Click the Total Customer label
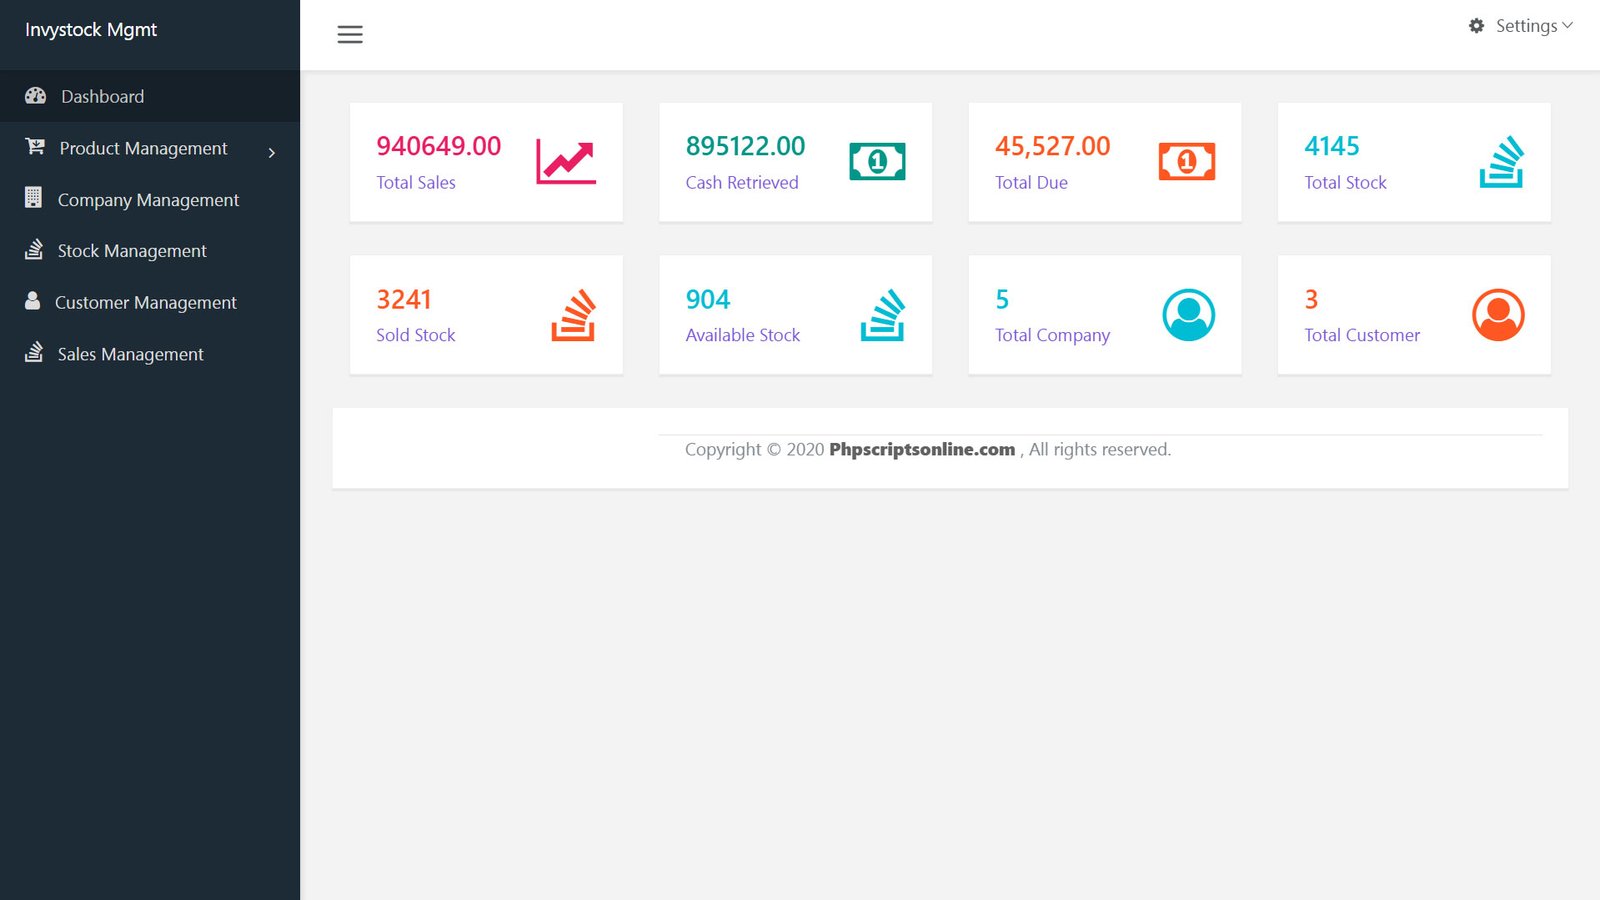Viewport: 1600px width, 900px height. click(1362, 335)
